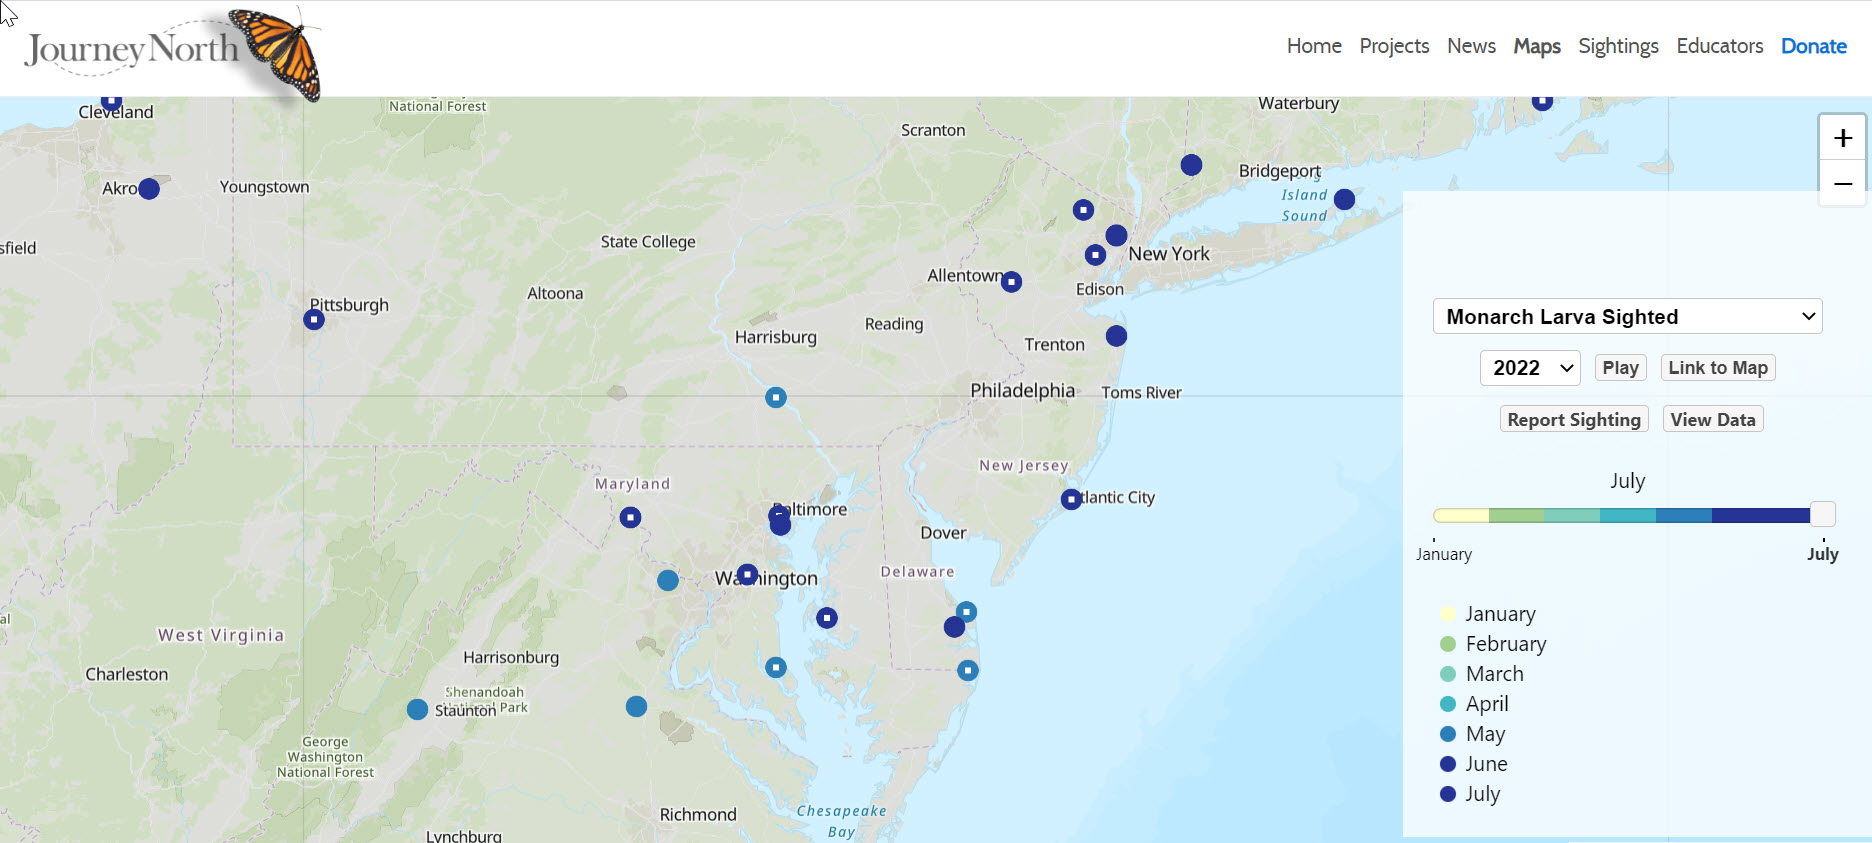The image size is (1872, 843).
Task: Click the Link to Map button
Action: tap(1717, 368)
